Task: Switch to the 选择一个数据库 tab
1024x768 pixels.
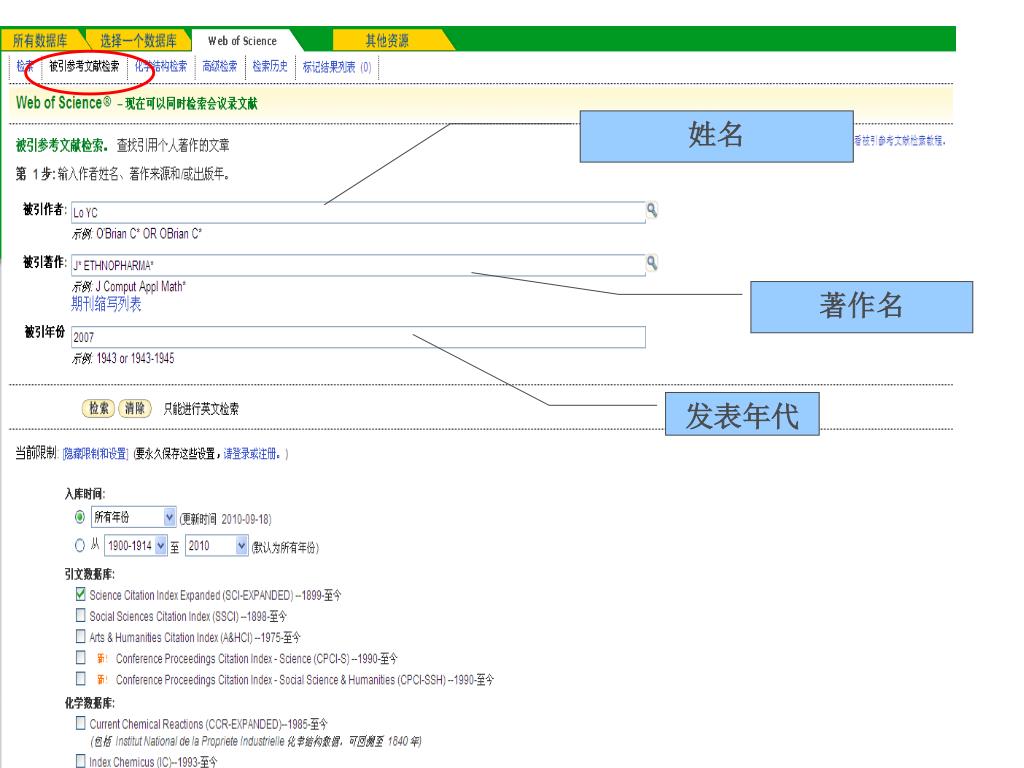Action: click(138, 40)
